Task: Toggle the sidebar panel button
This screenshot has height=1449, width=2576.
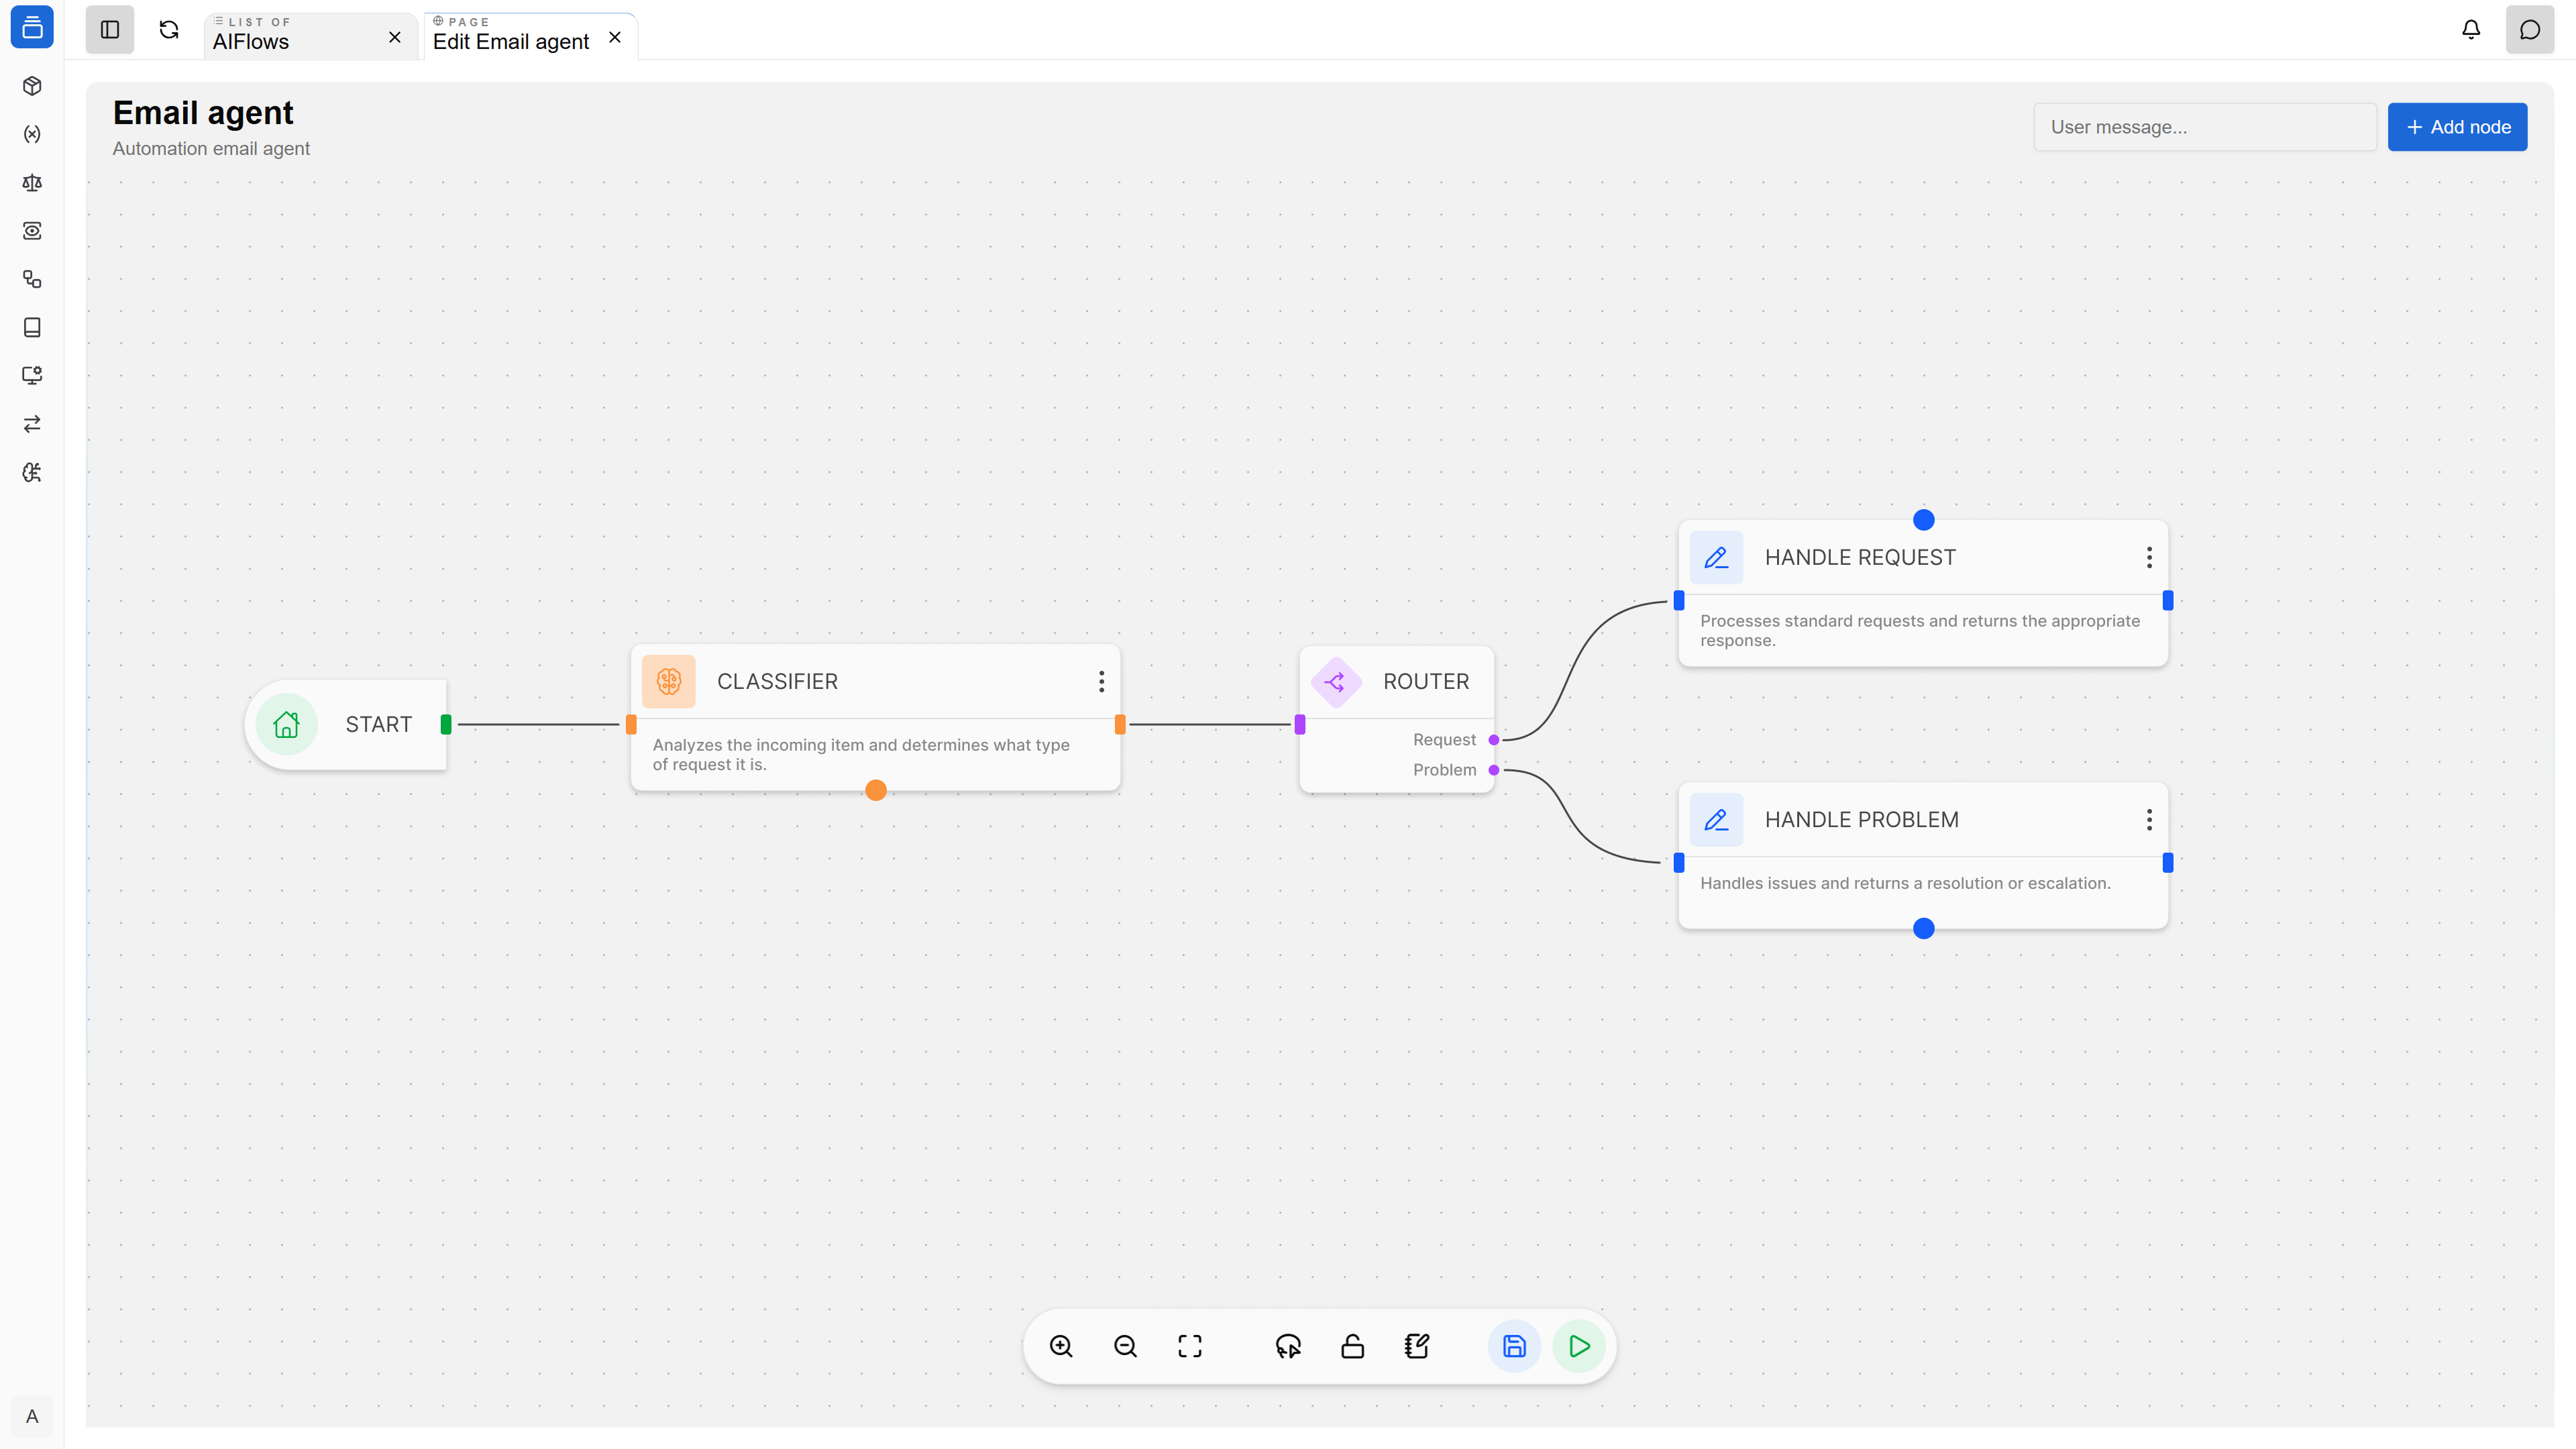Action: pyautogui.click(x=110, y=30)
